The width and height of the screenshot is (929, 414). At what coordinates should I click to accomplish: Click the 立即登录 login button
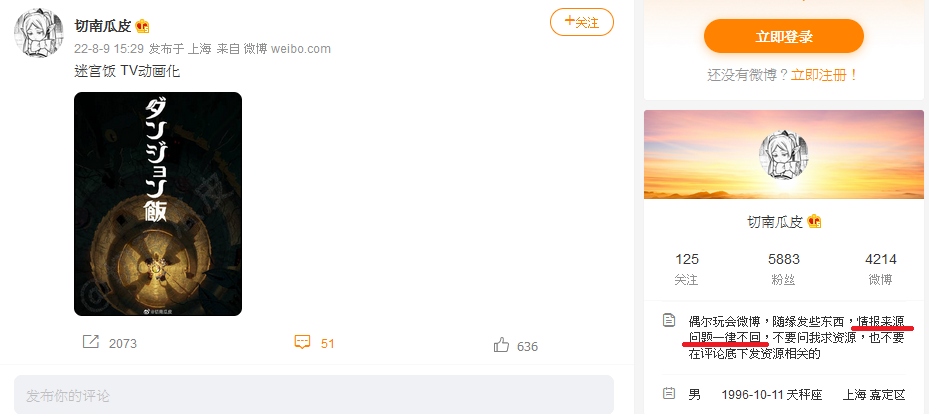[784, 36]
